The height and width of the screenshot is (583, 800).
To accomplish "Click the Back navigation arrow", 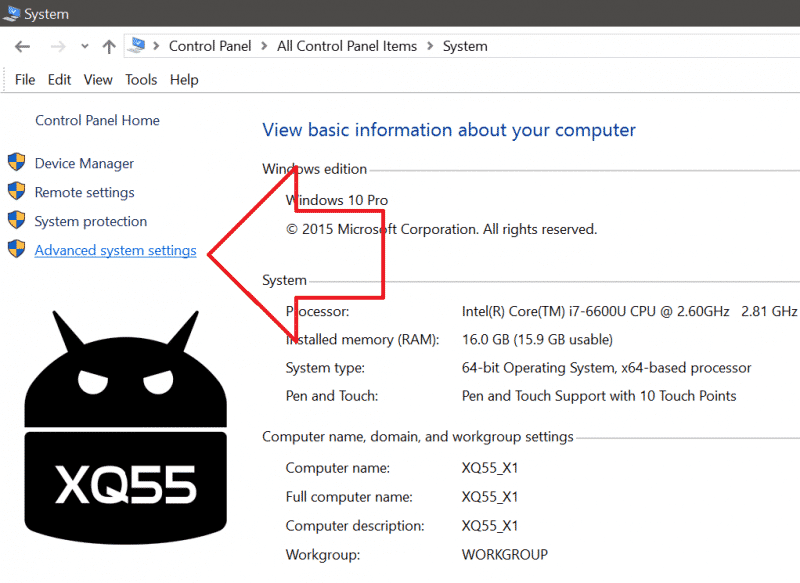I will coord(23,46).
